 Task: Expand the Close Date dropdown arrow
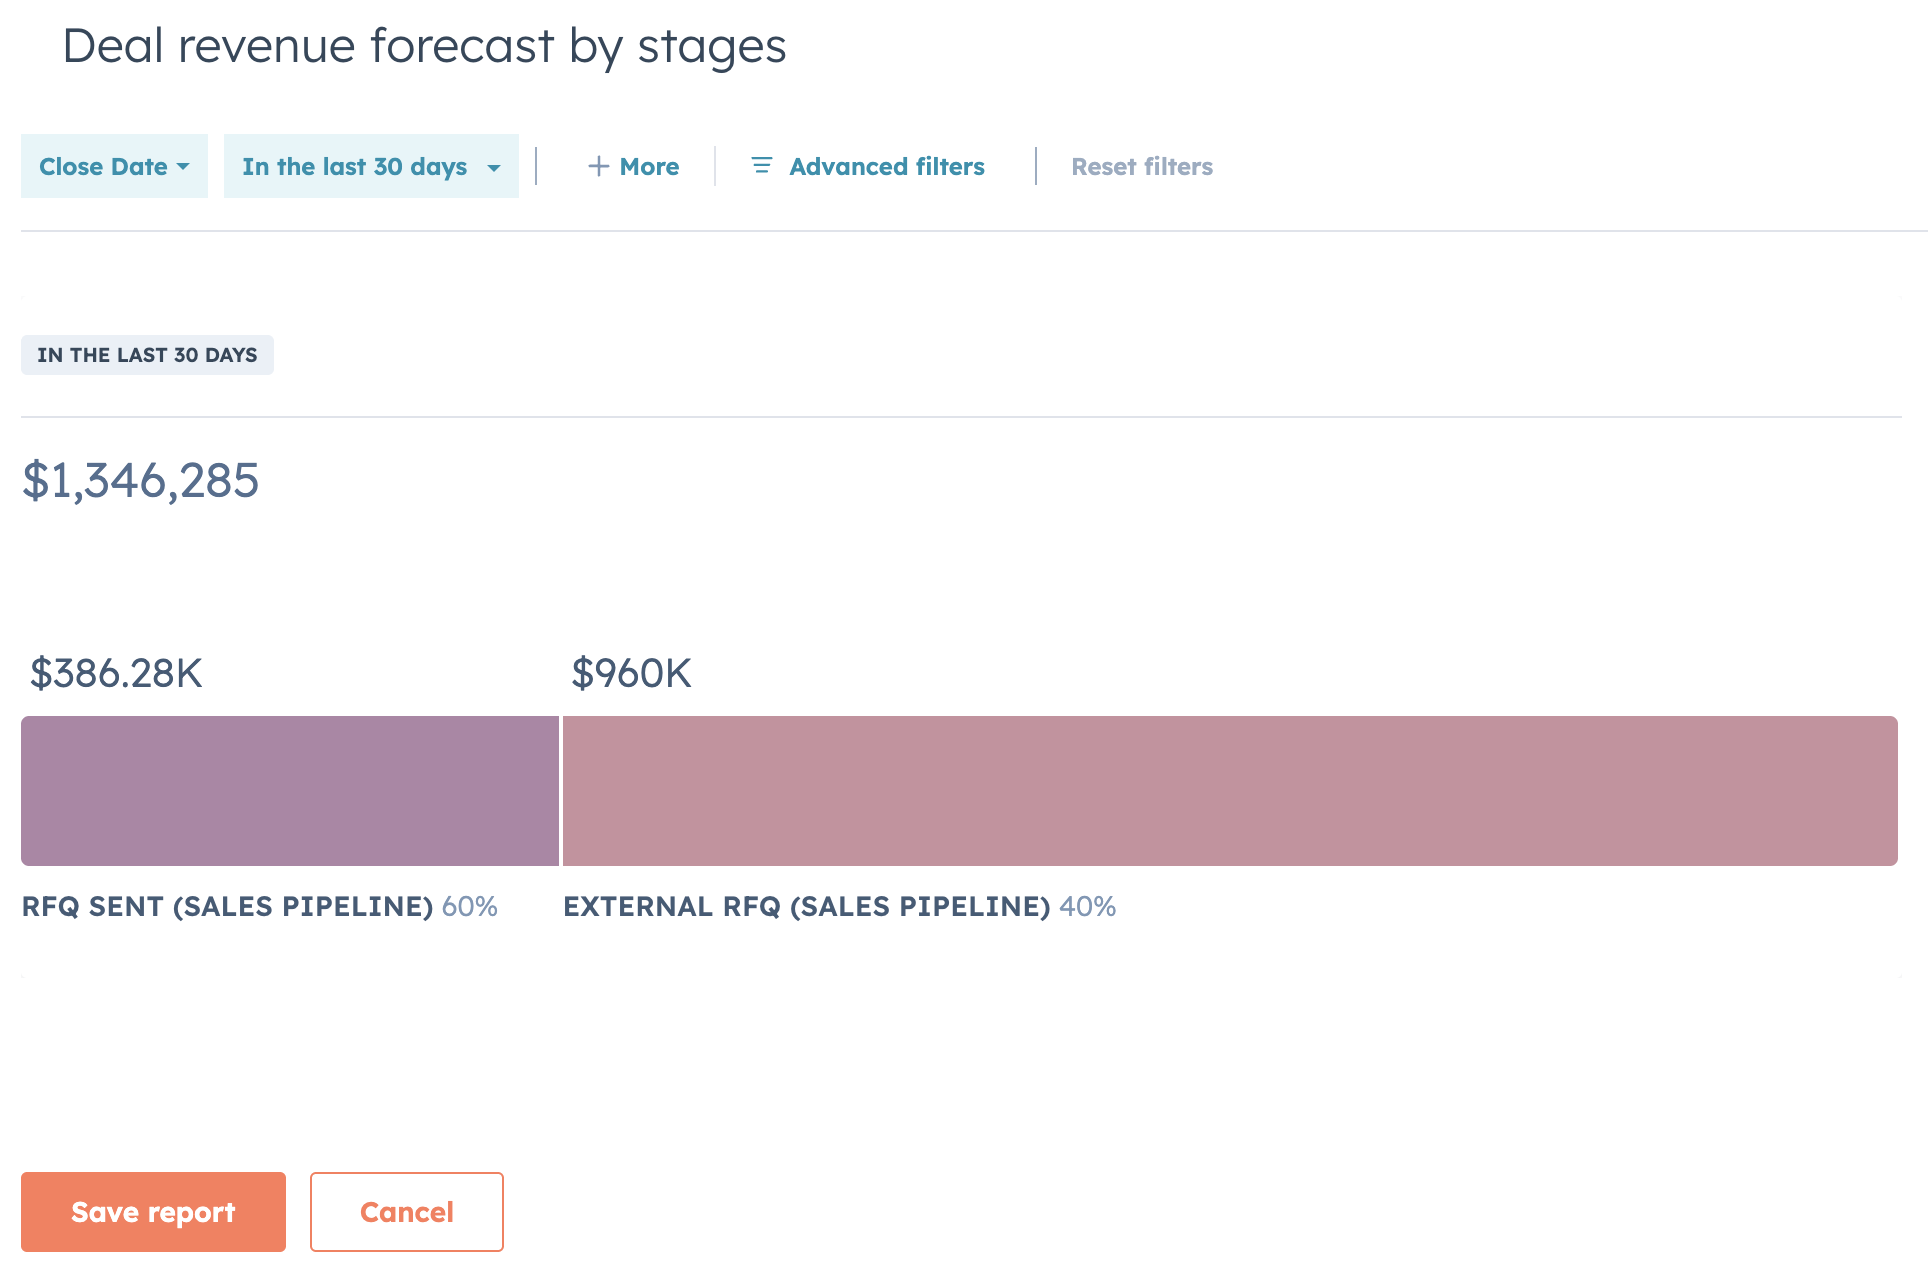183,167
